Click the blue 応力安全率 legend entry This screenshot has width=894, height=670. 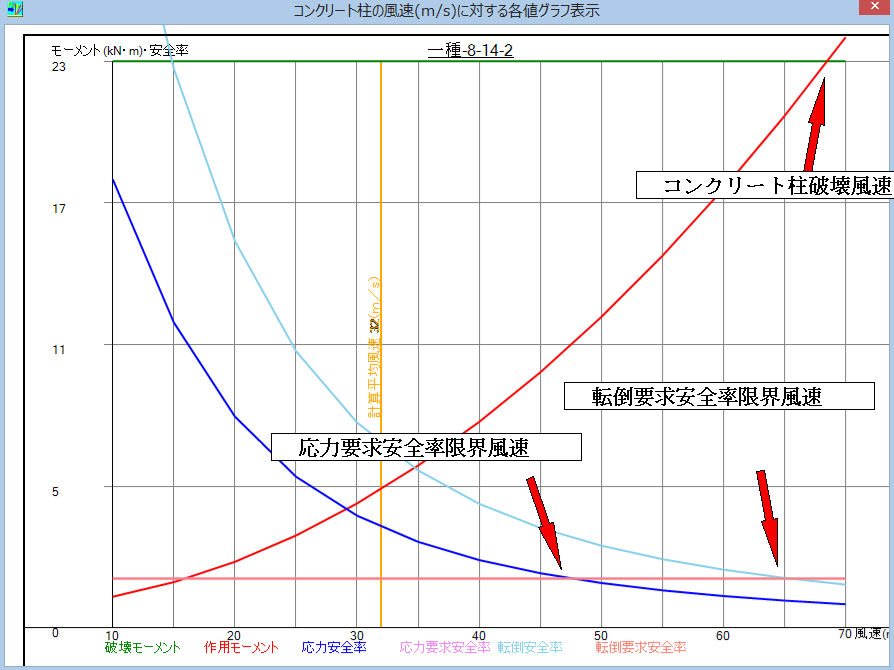[334, 648]
